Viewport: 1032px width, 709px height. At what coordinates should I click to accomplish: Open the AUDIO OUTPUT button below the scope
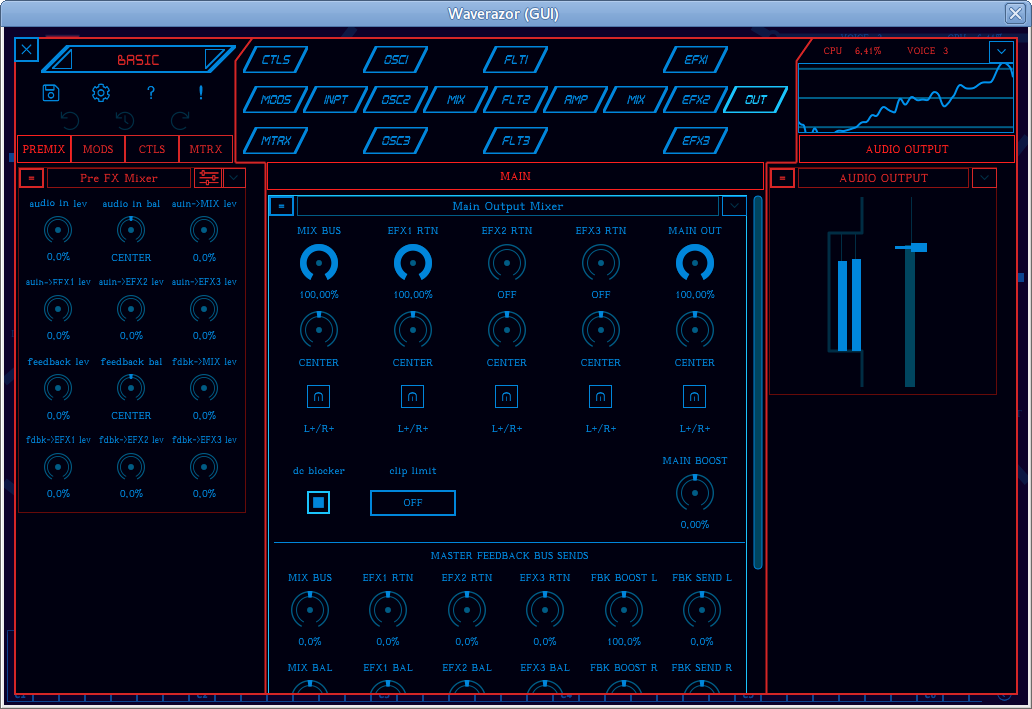click(x=907, y=149)
